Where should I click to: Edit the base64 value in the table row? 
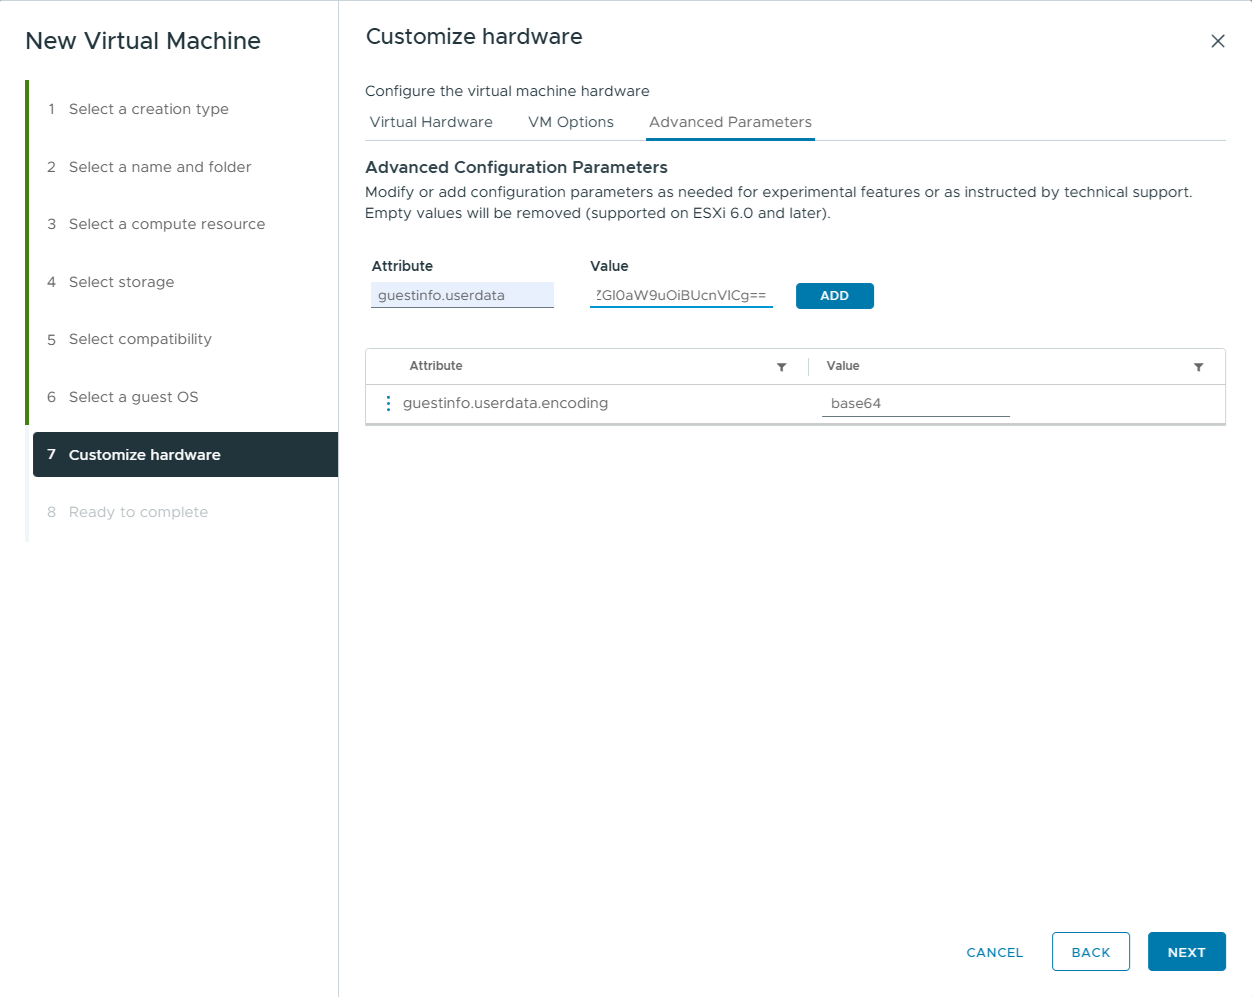point(915,403)
